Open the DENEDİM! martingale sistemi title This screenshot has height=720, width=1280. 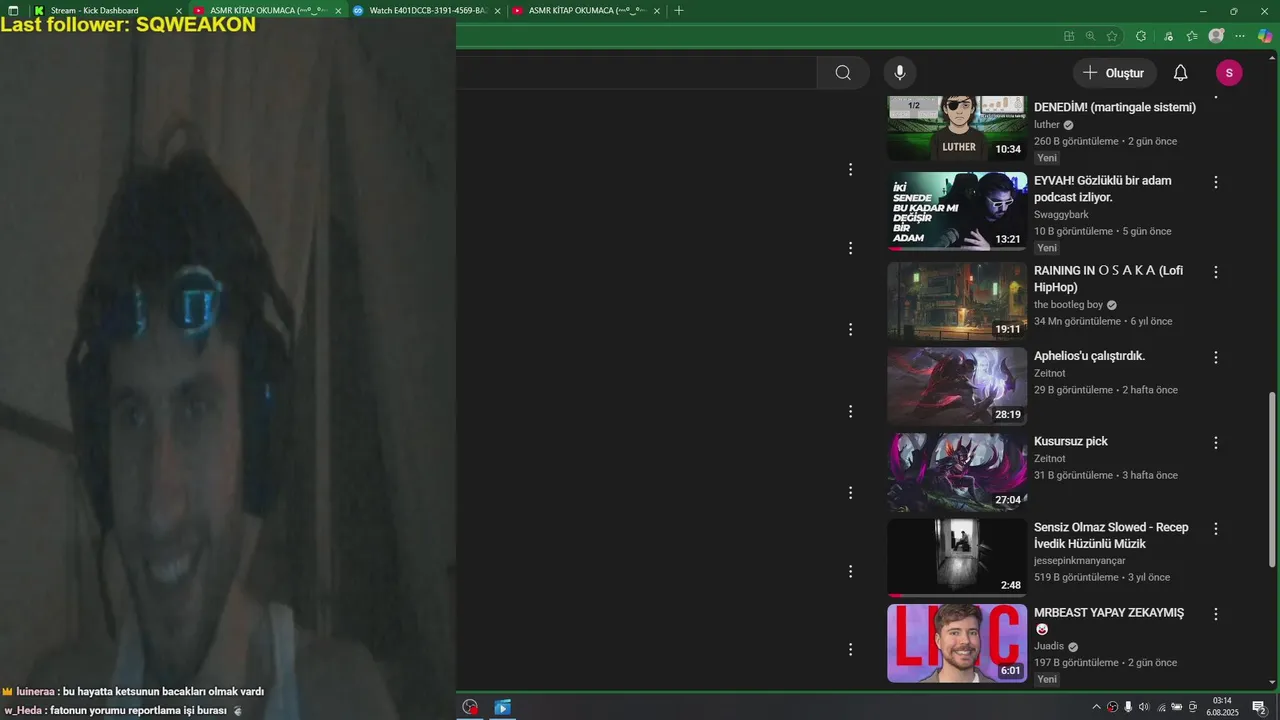point(1115,107)
